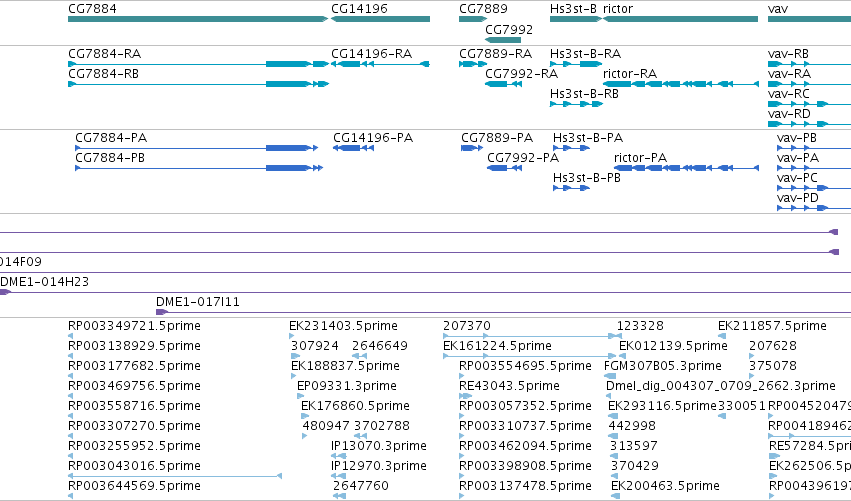Click the RP003137478.5prime EST label
Image resolution: width=851 pixels, height=501 pixels.
(526, 486)
